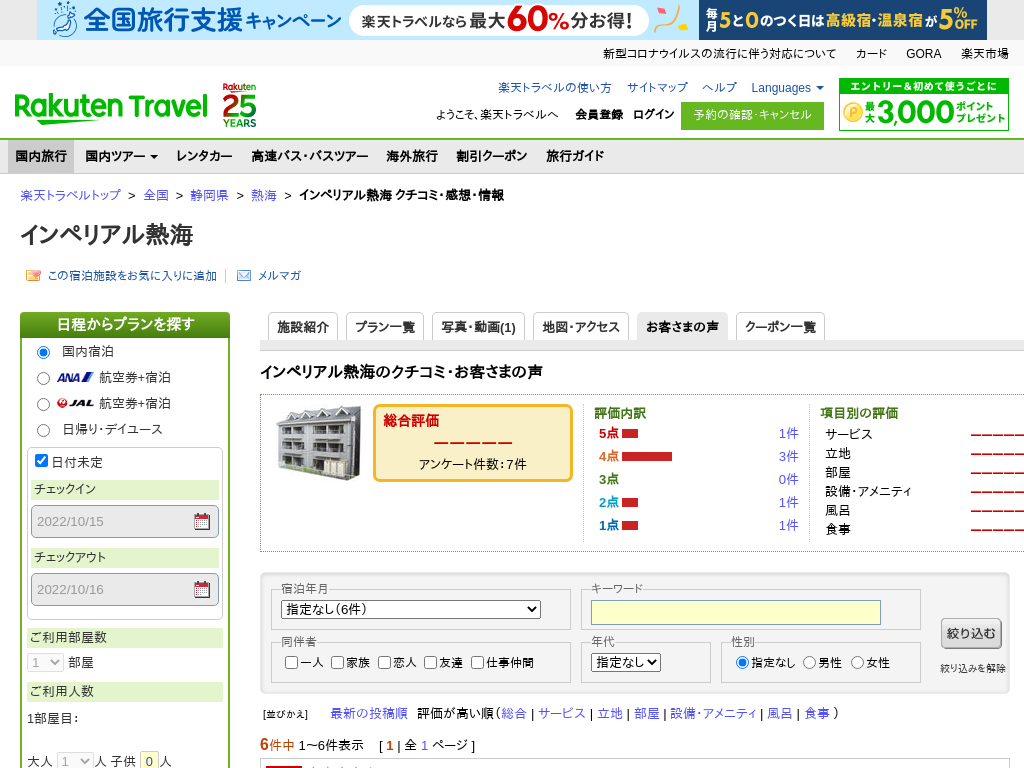
Task: Select 指定なし gender radio button
Action: [742, 663]
